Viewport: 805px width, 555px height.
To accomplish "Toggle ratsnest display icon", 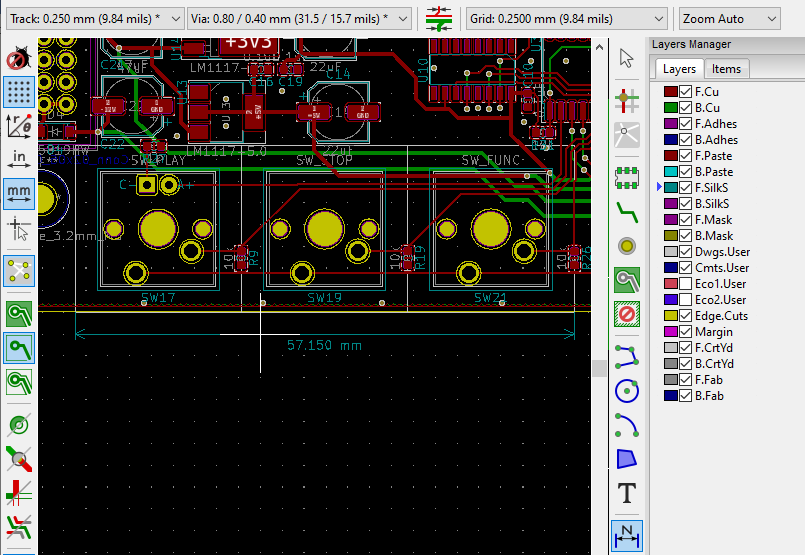I will coord(19,271).
